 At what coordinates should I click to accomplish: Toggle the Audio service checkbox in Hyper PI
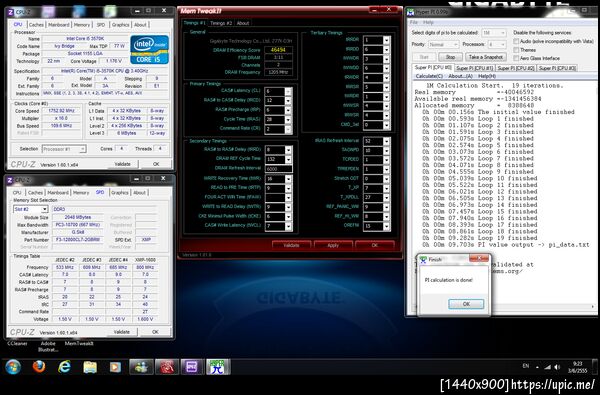click(516, 41)
